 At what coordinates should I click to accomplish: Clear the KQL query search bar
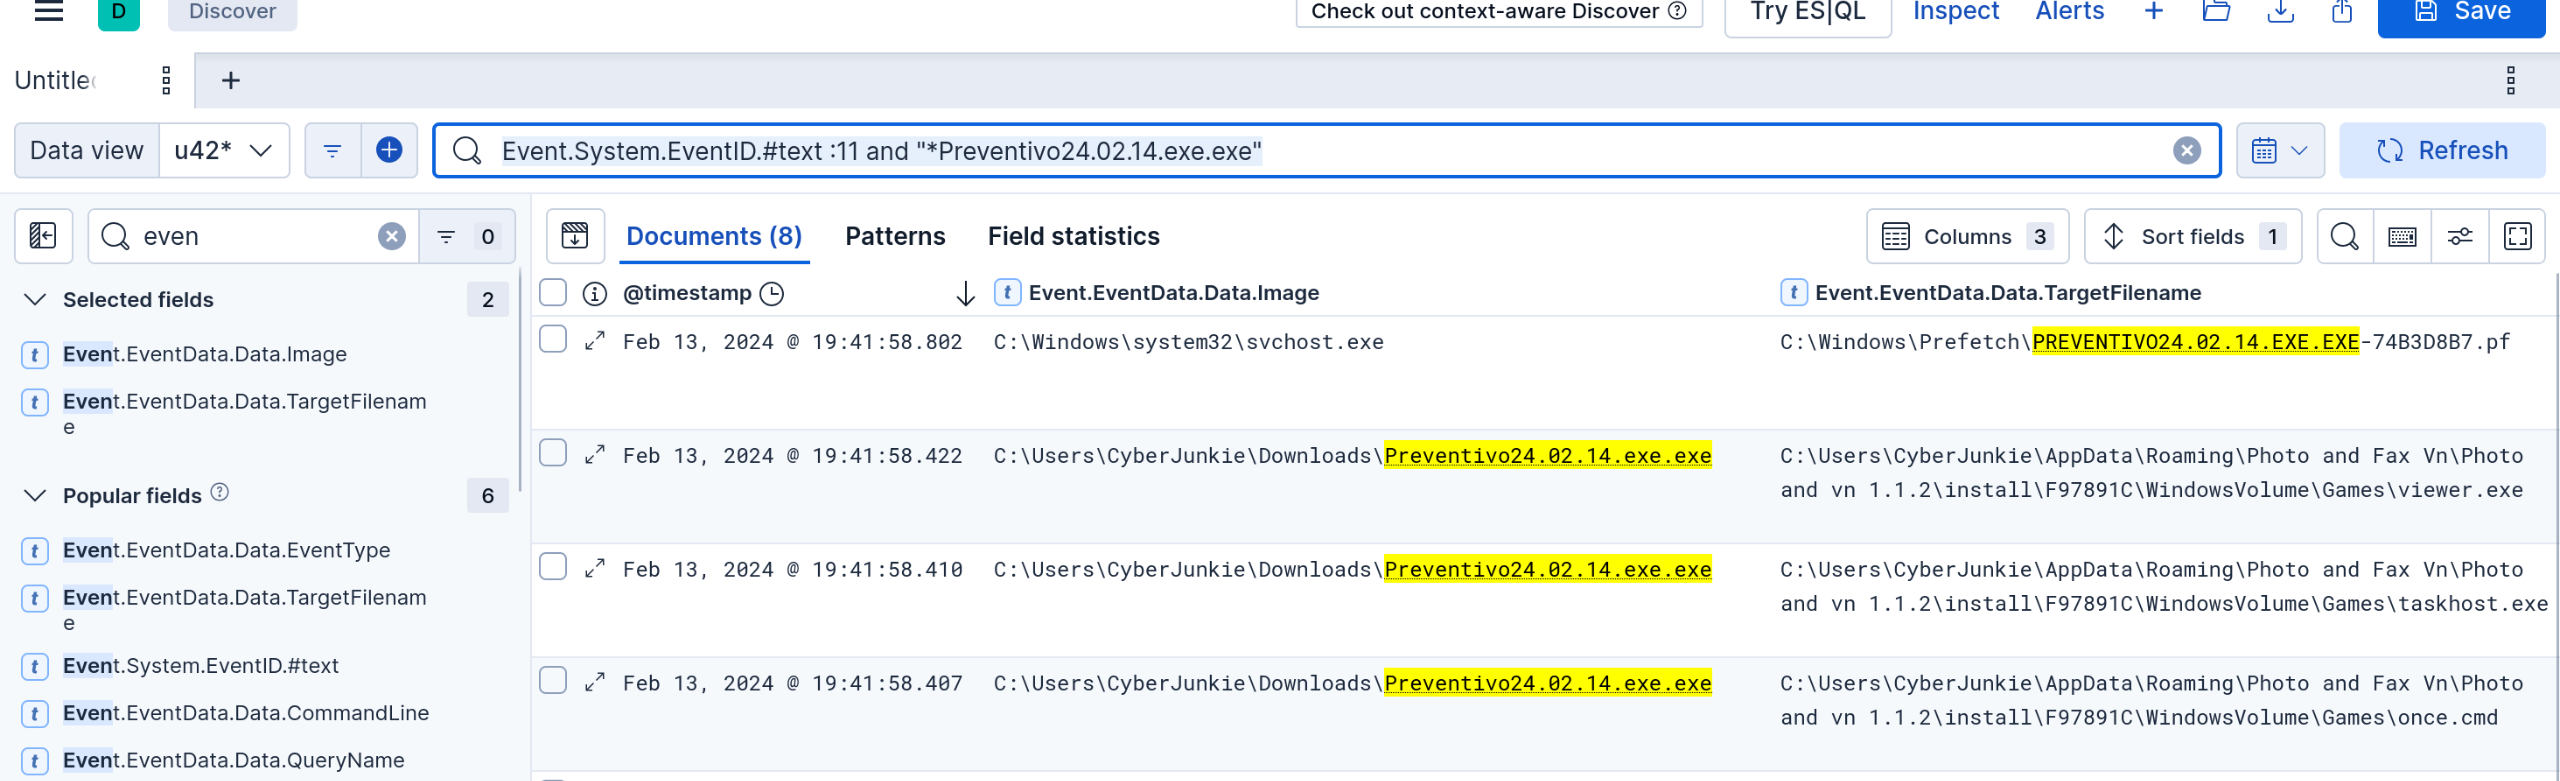click(2186, 150)
